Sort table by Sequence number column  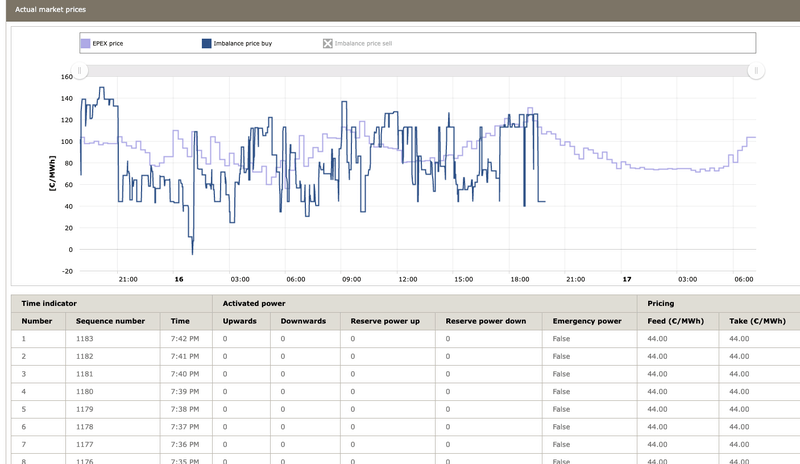pyautogui.click(x=110, y=322)
